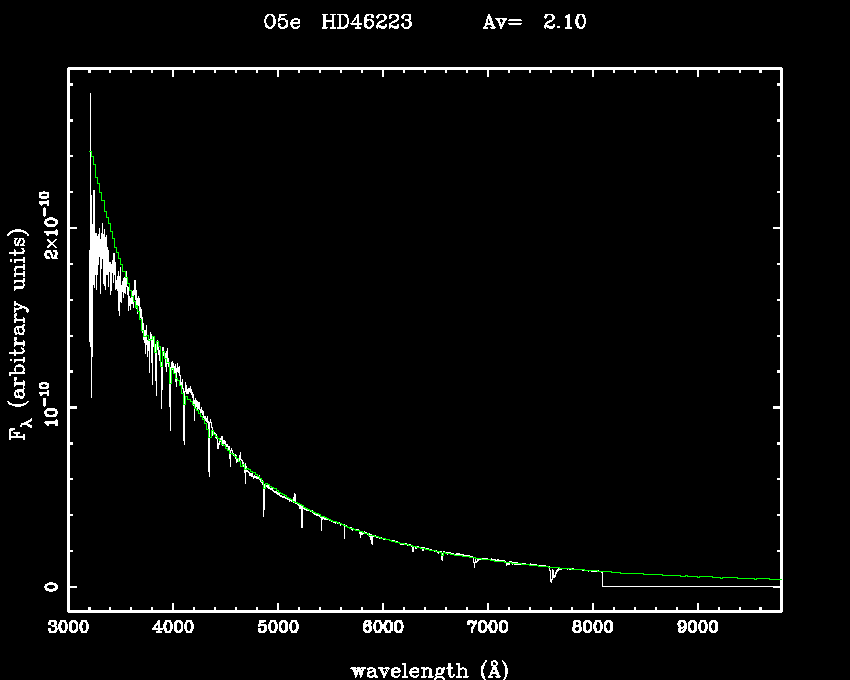The image size is (850, 680).
Task: Click the green model curve's right end
Action: point(777,579)
